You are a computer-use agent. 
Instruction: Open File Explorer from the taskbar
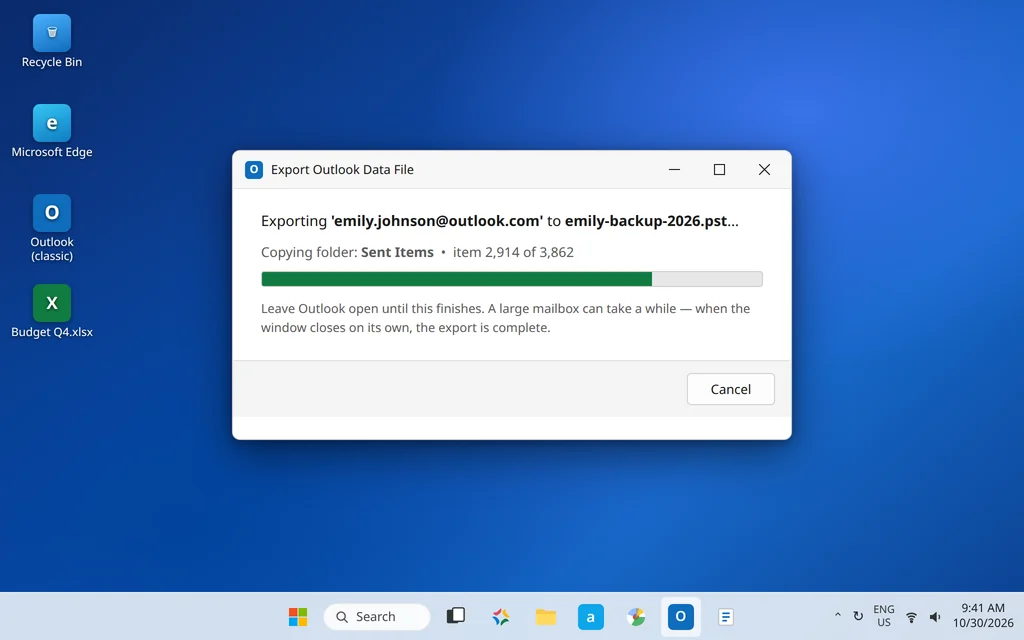tap(546, 616)
